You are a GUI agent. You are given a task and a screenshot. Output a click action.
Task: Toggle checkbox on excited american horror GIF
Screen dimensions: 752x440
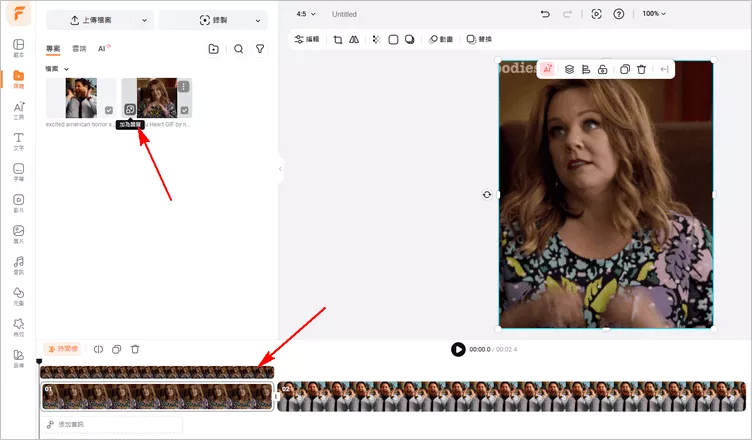coord(109,110)
